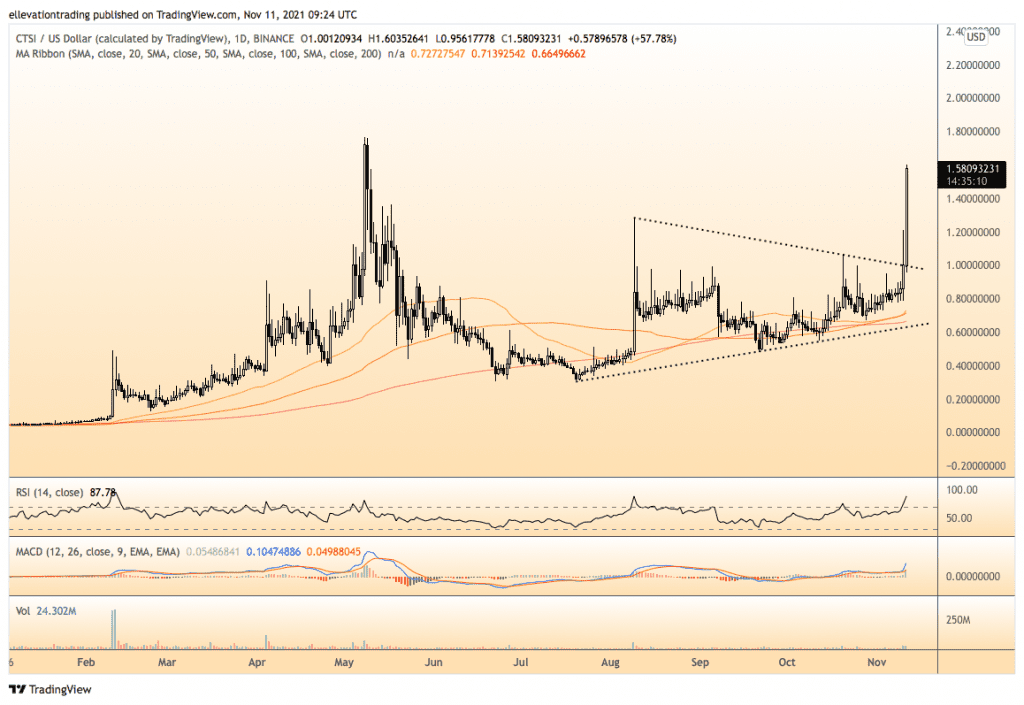Click the 0.20000000 price axis label
The image size is (1024, 705).
pos(972,399)
